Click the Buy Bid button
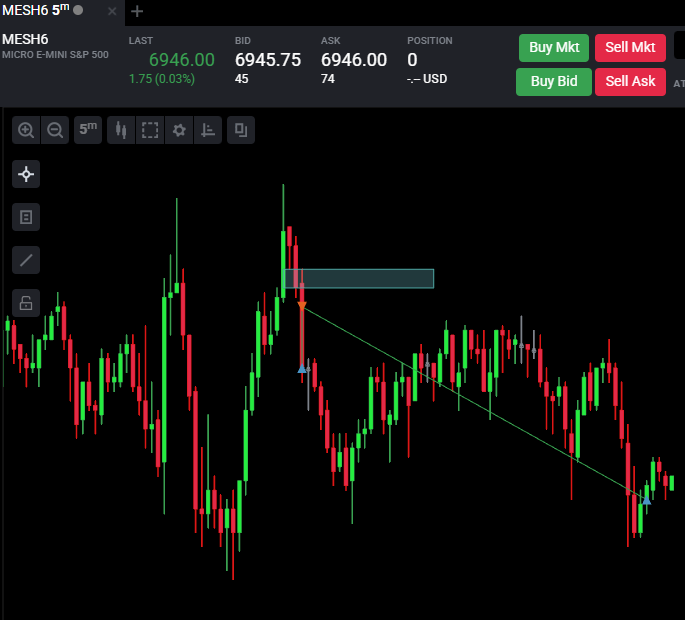685x620 pixels. (554, 81)
